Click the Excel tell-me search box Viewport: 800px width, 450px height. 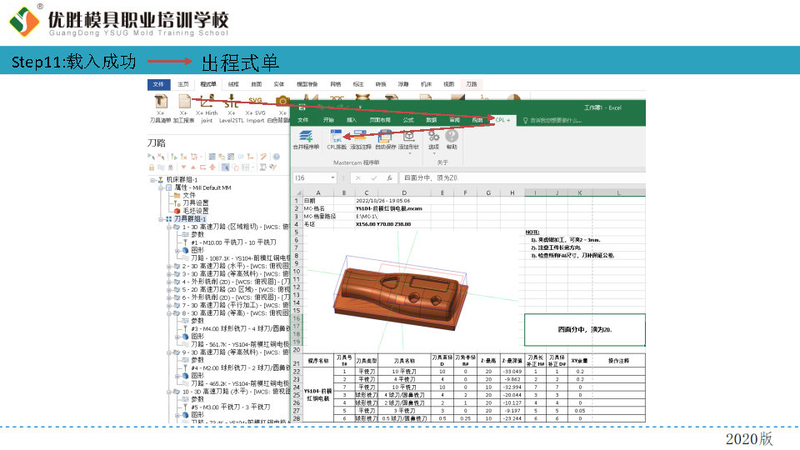pos(553,121)
